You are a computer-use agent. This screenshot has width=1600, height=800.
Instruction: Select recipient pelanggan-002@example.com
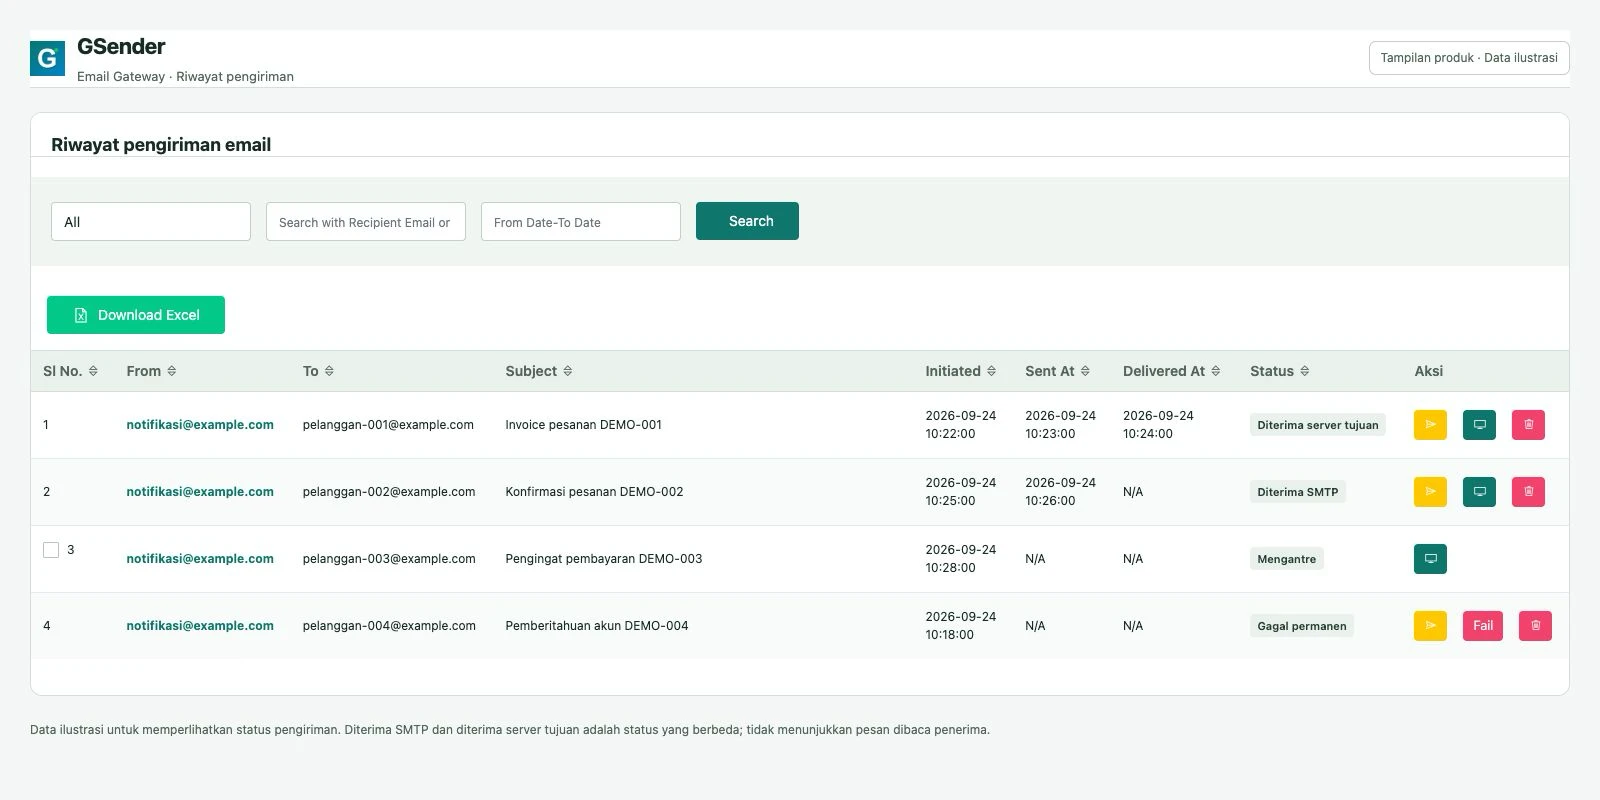coord(389,492)
